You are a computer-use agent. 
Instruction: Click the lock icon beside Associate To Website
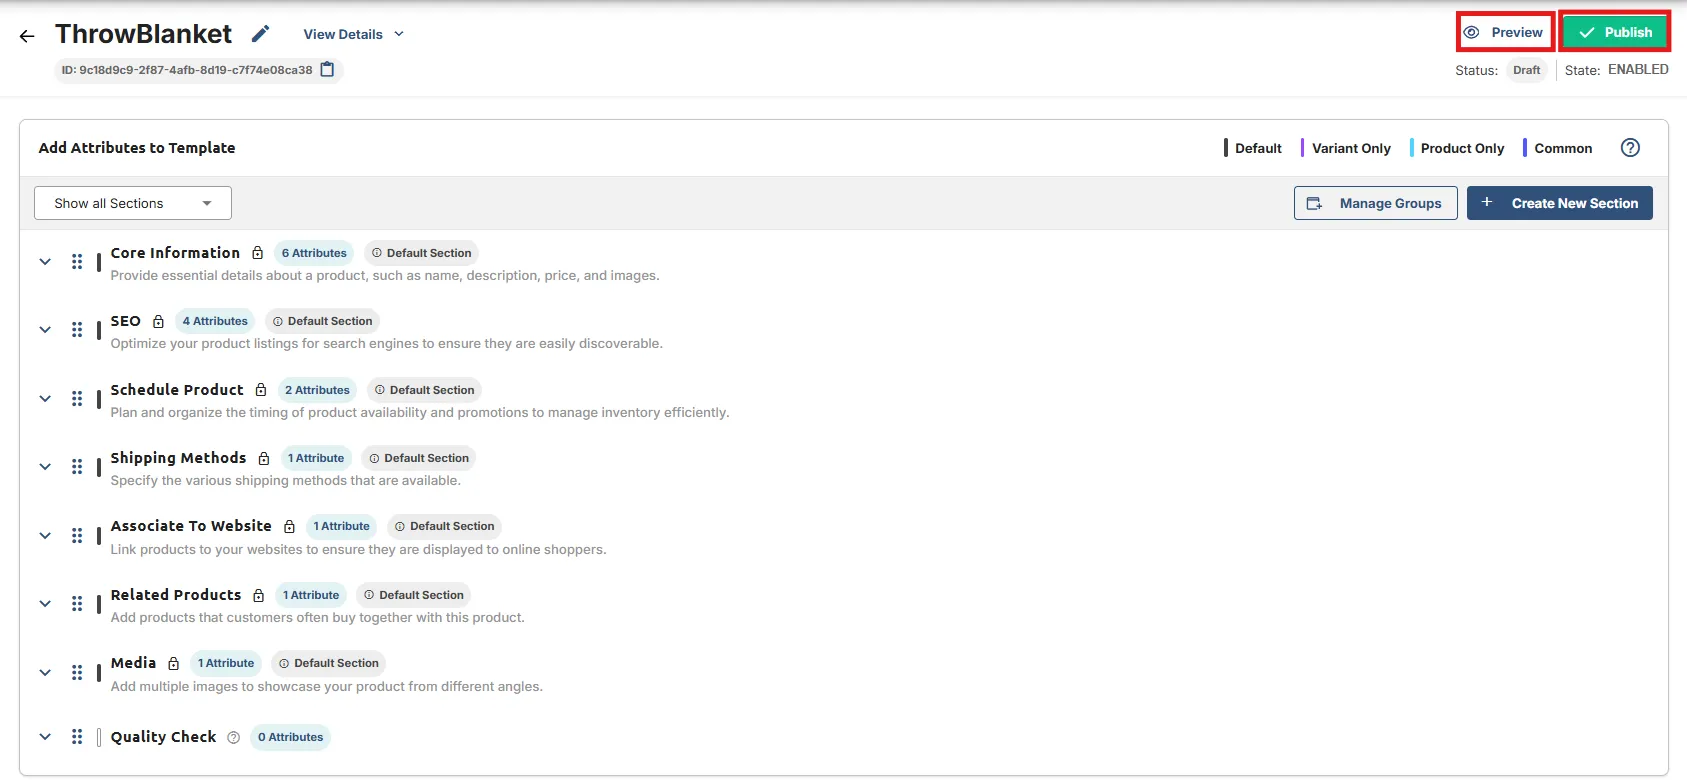click(289, 526)
